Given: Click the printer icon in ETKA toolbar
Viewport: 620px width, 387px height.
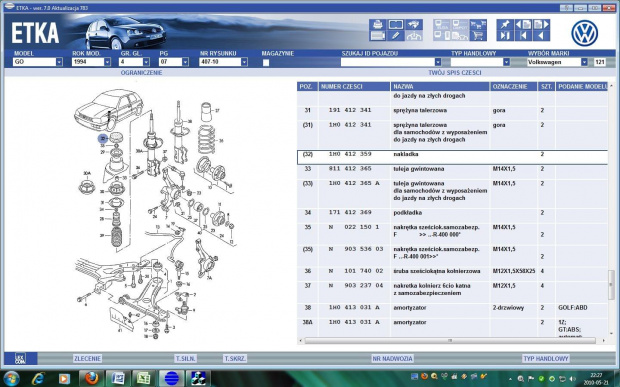Looking at the screenshot, I should tap(377, 25).
